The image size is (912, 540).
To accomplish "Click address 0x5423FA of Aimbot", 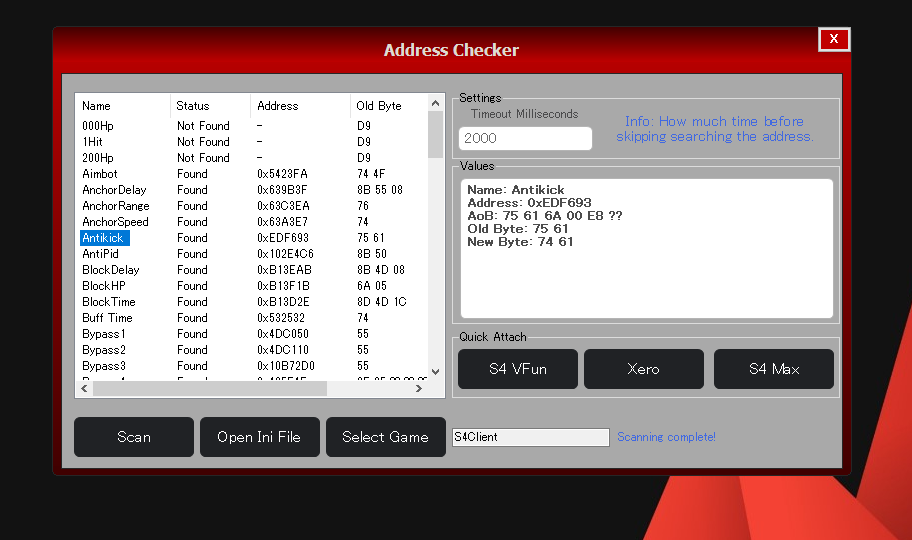I will point(282,174).
